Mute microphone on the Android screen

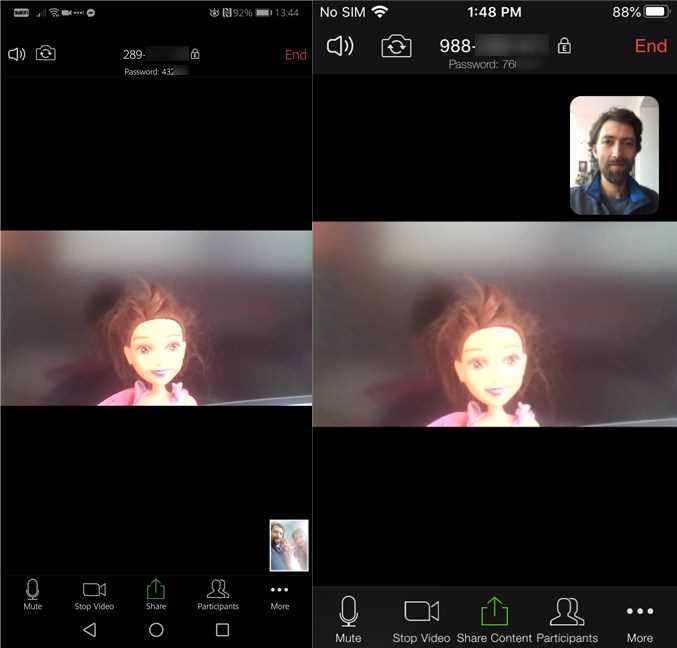tap(33, 594)
